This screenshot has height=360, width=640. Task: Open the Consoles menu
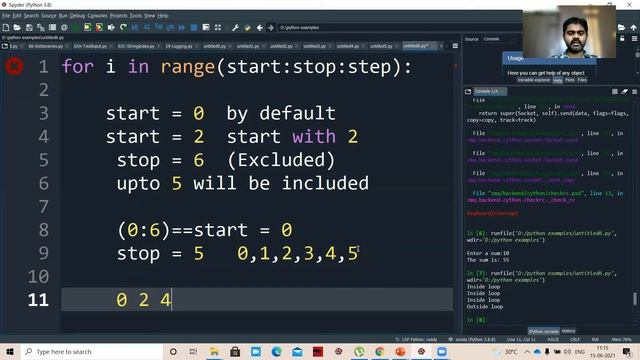[97, 16]
